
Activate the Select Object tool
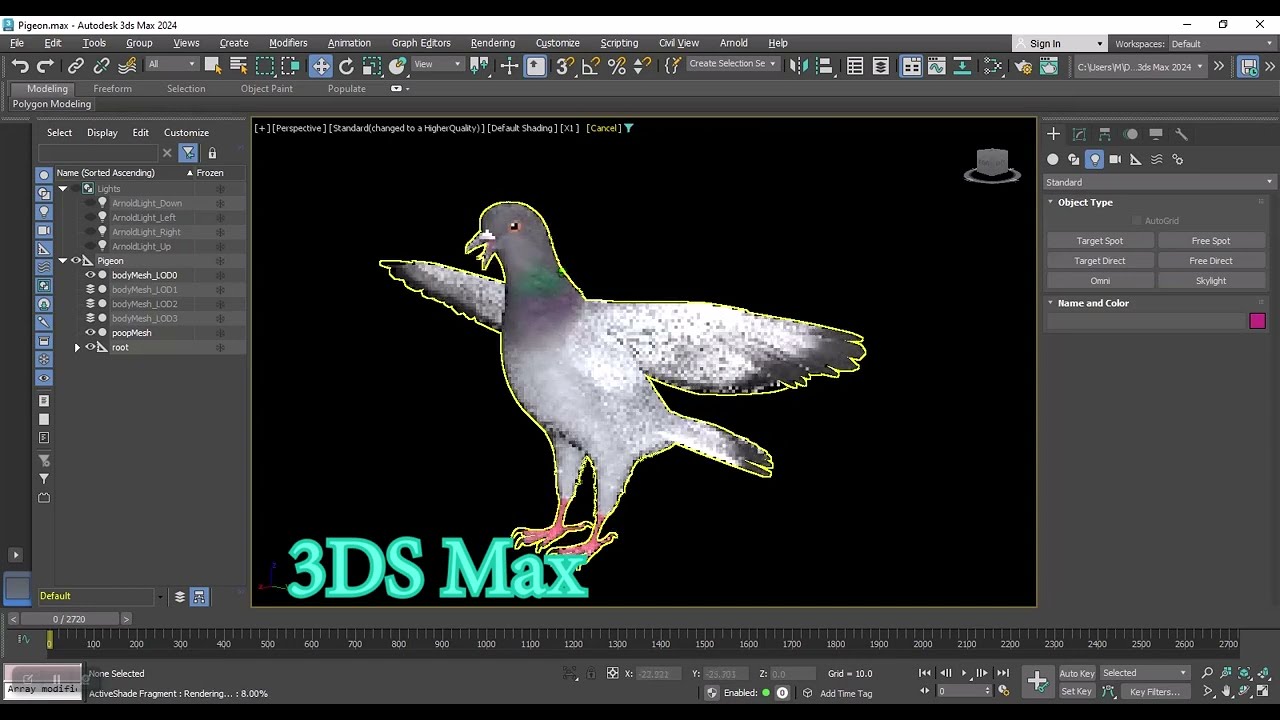[212, 66]
